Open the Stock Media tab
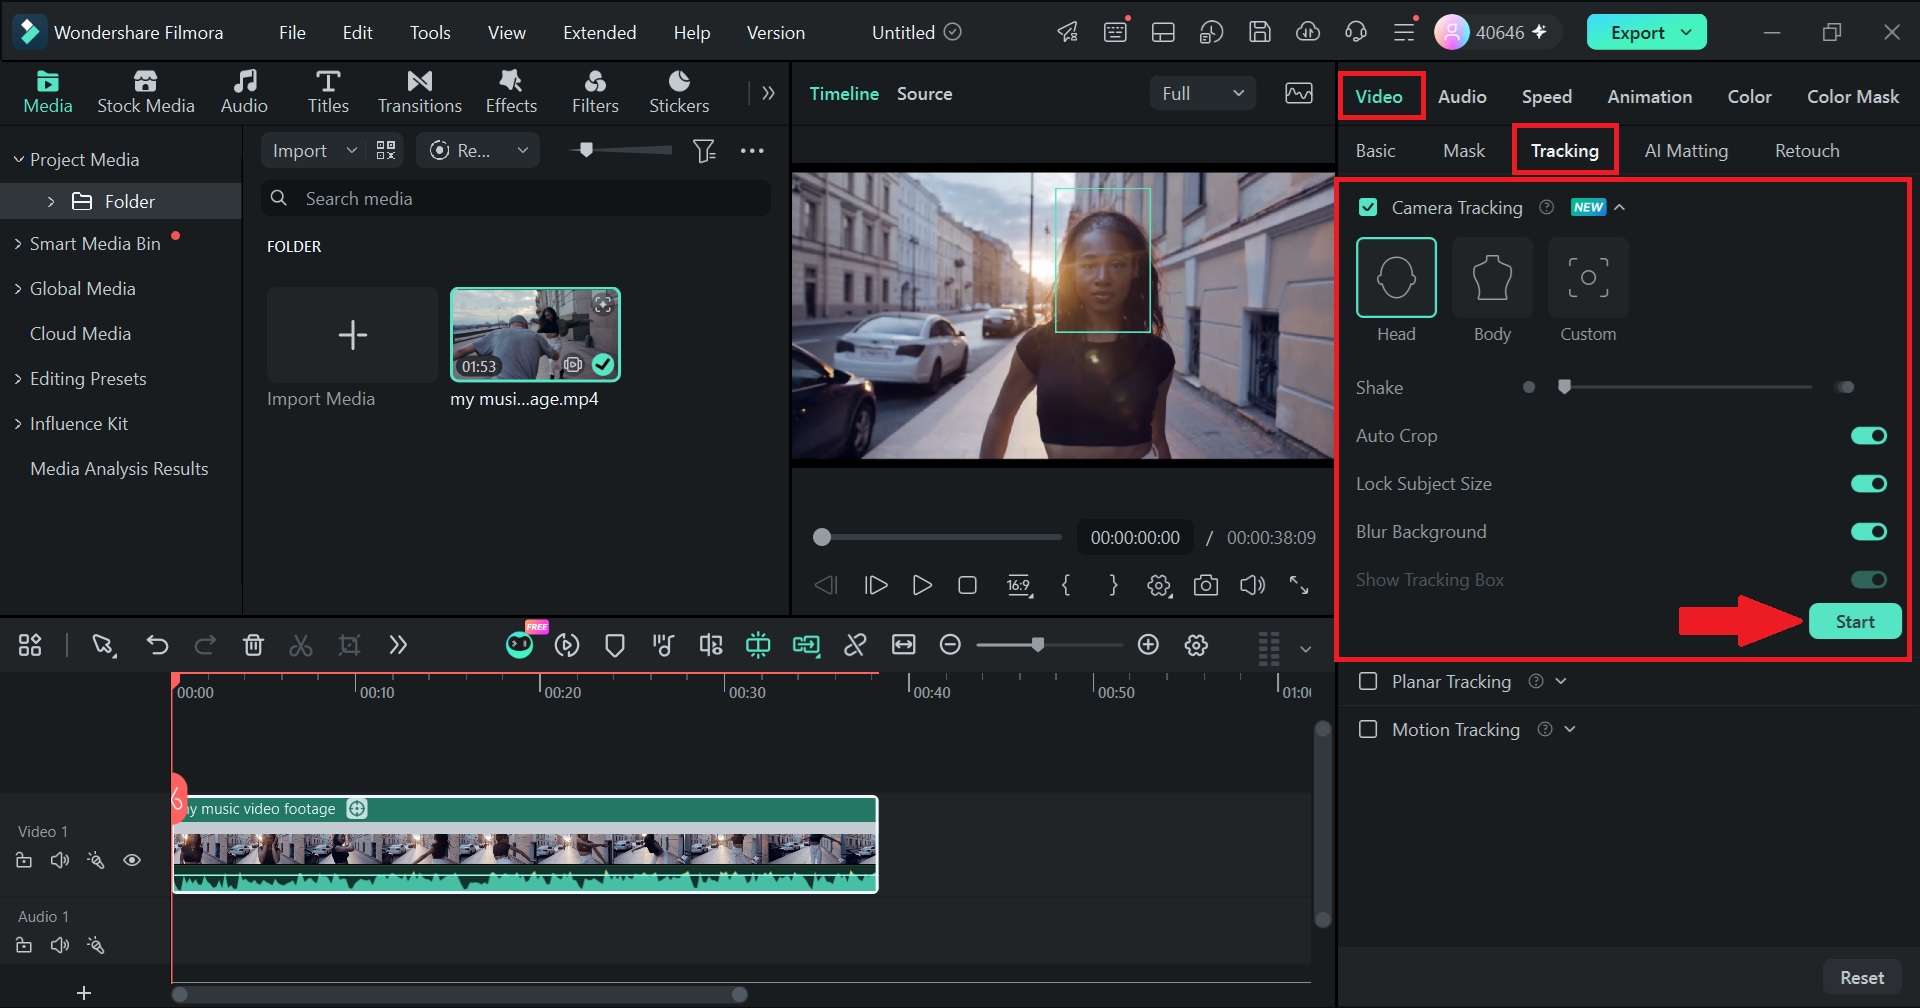Viewport: 1920px width, 1008px height. pyautogui.click(x=145, y=92)
